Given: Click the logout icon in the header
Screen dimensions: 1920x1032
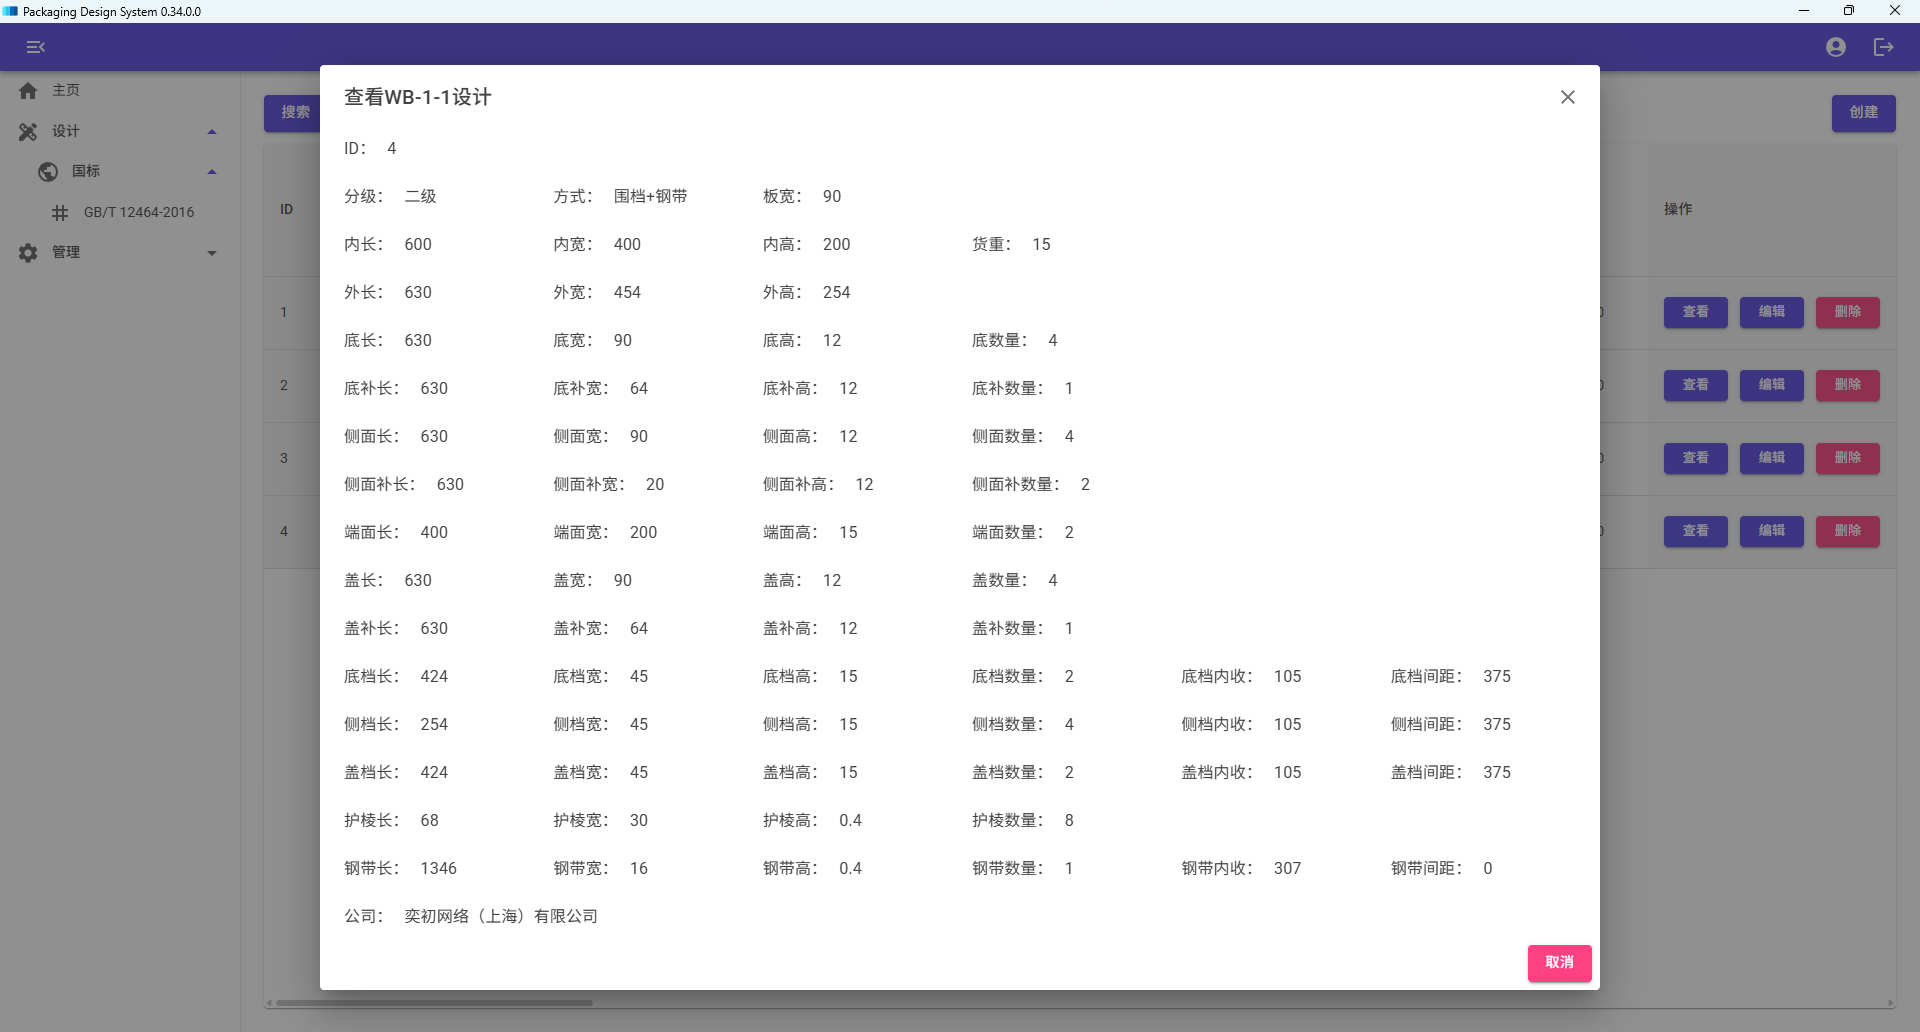Looking at the screenshot, I should (x=1884, y=47).
